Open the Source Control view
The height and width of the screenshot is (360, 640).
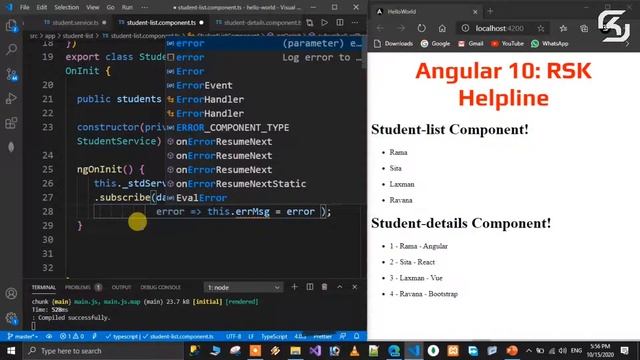[x=11, y=74]
